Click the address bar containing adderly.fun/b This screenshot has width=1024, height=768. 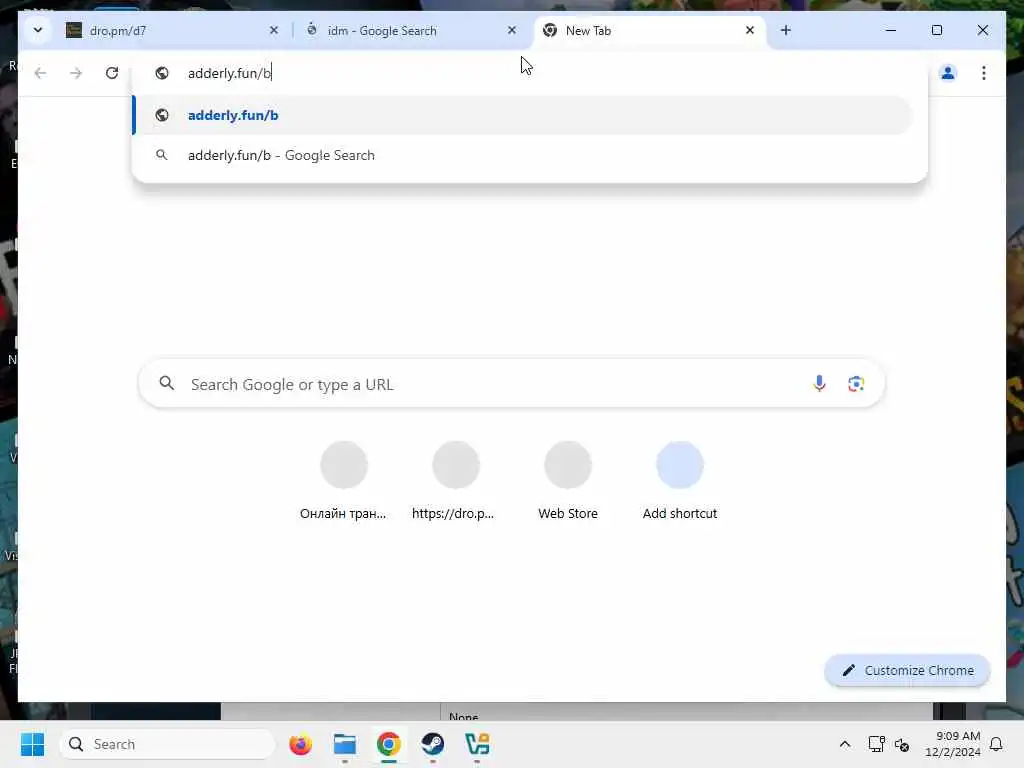(529, 73)
